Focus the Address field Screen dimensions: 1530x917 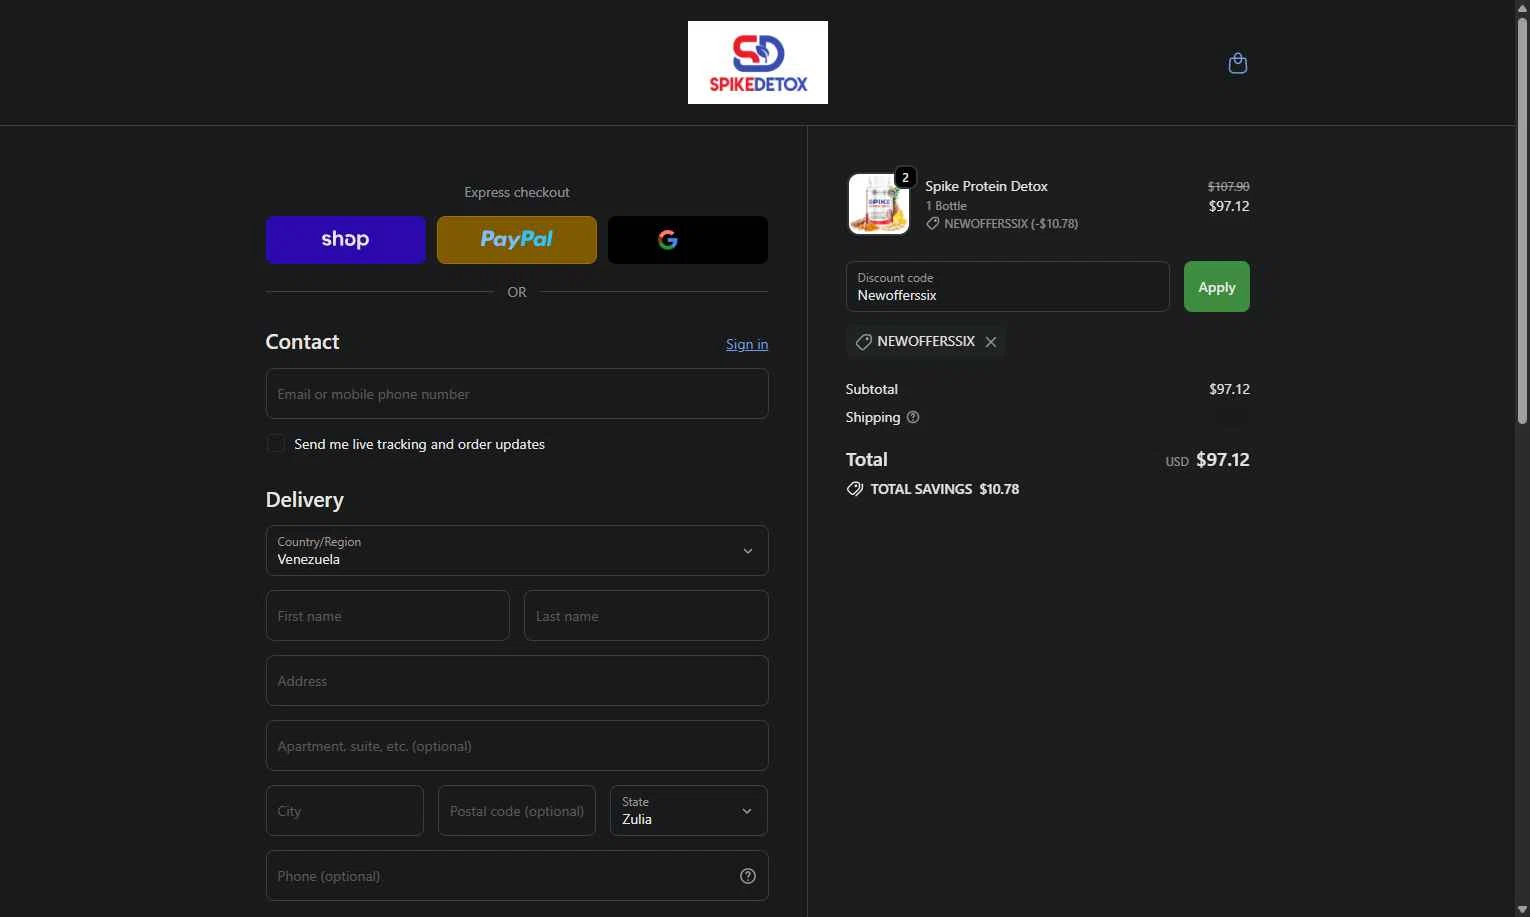517,681
